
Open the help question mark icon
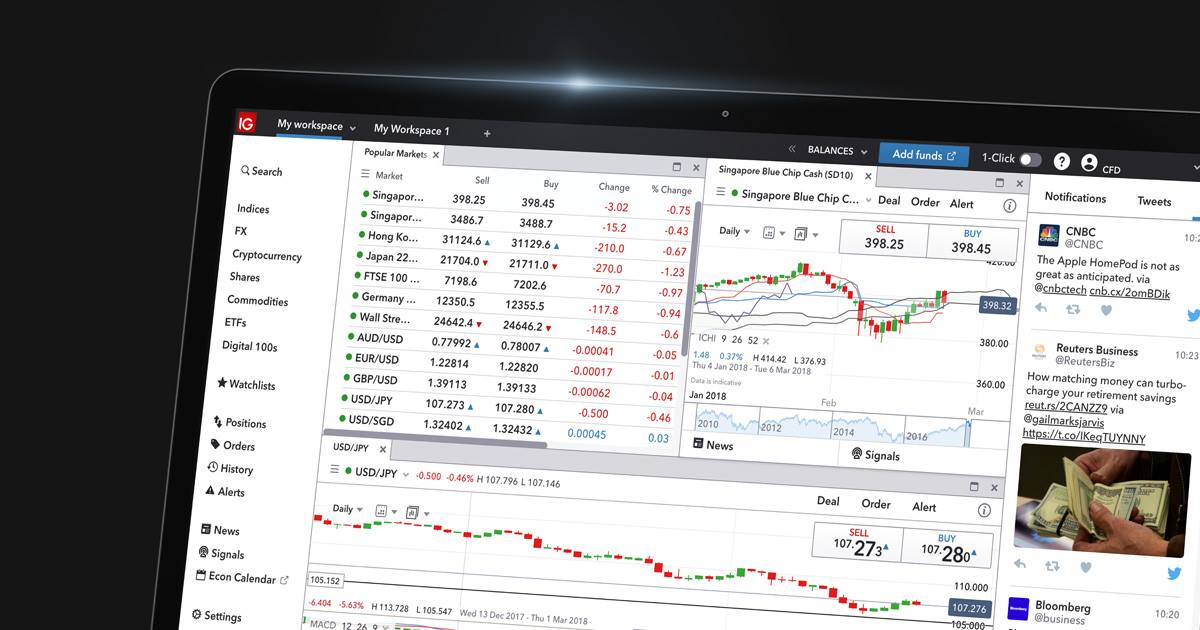1062,161
